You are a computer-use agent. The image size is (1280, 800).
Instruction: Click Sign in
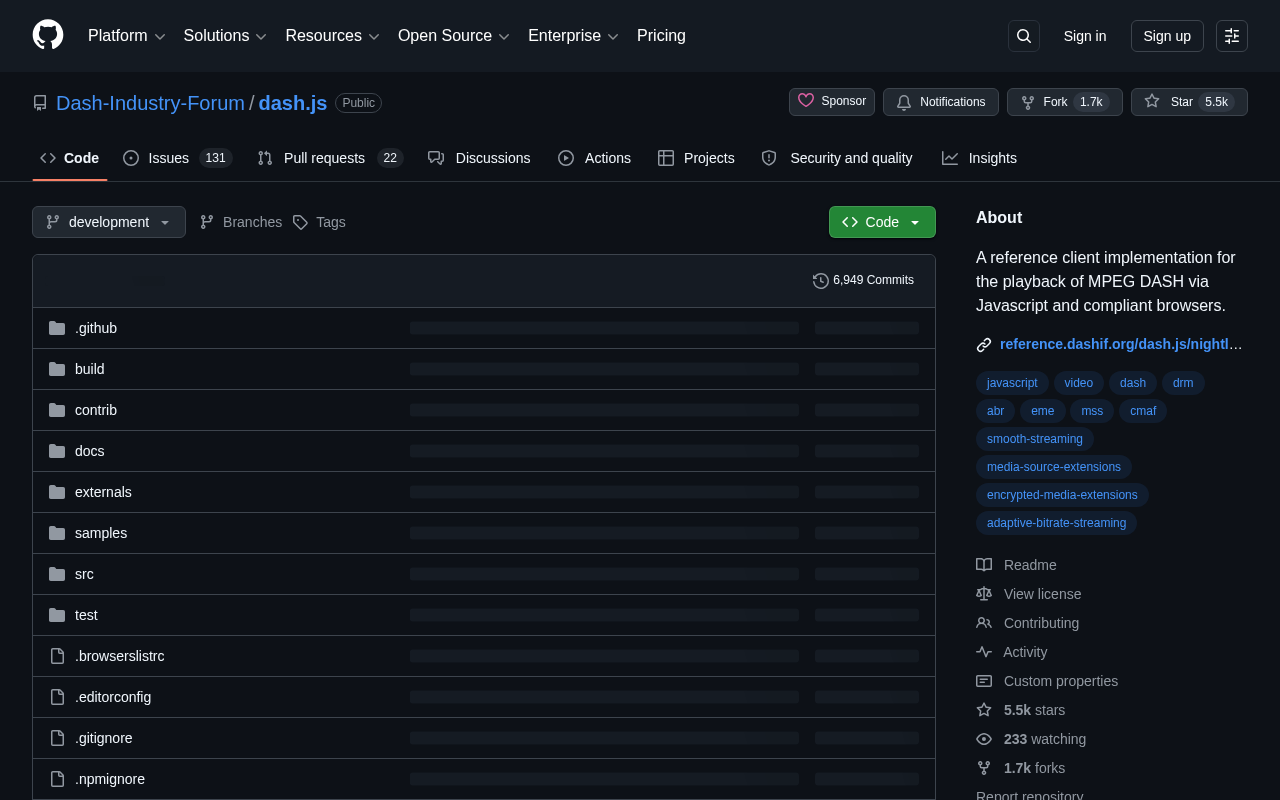click(x=1085, y=36)
